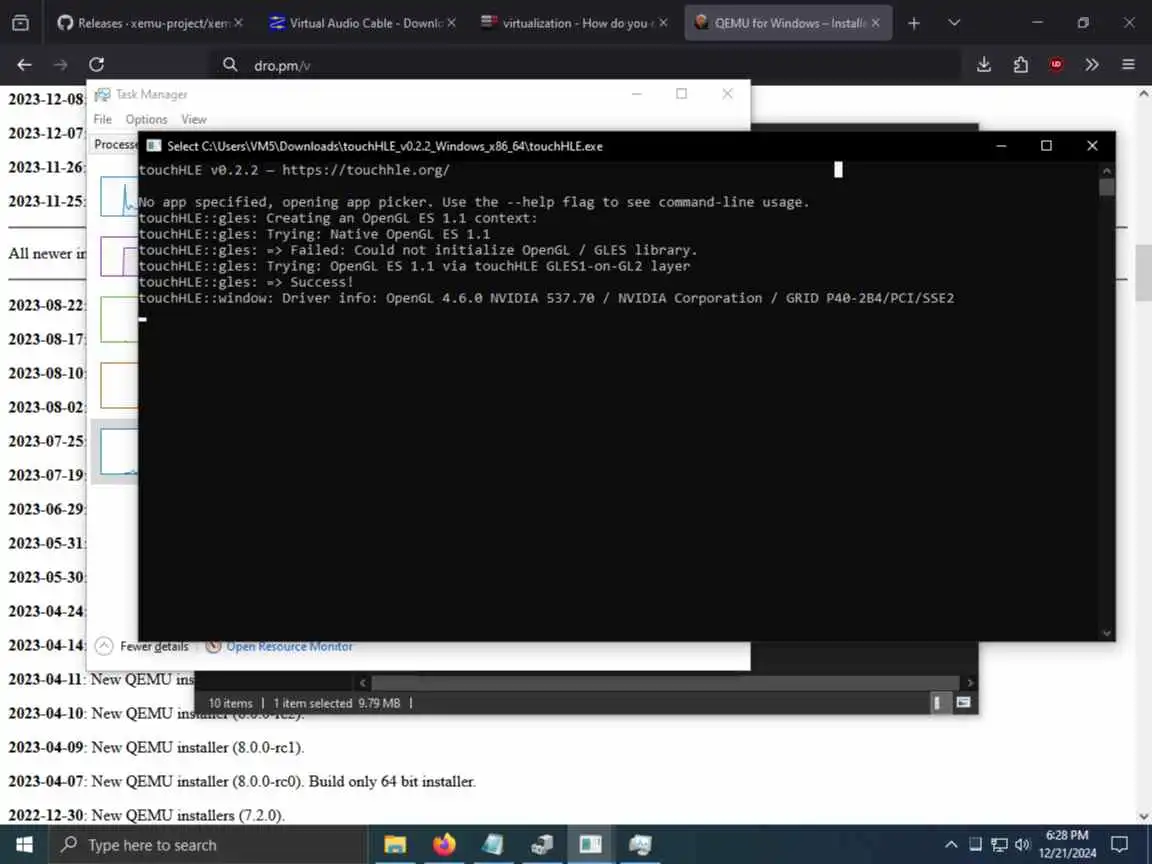This screenshot has height=864, width=1152.
Task: Open the browser tab overview icon
Action: 21,24
